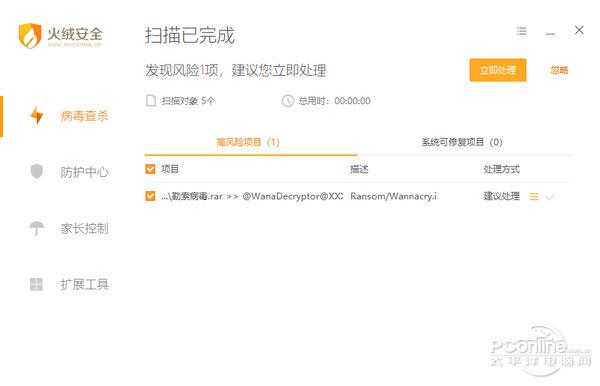Minimize the Huorong window
600x386 pixels.
pos(550,34)
